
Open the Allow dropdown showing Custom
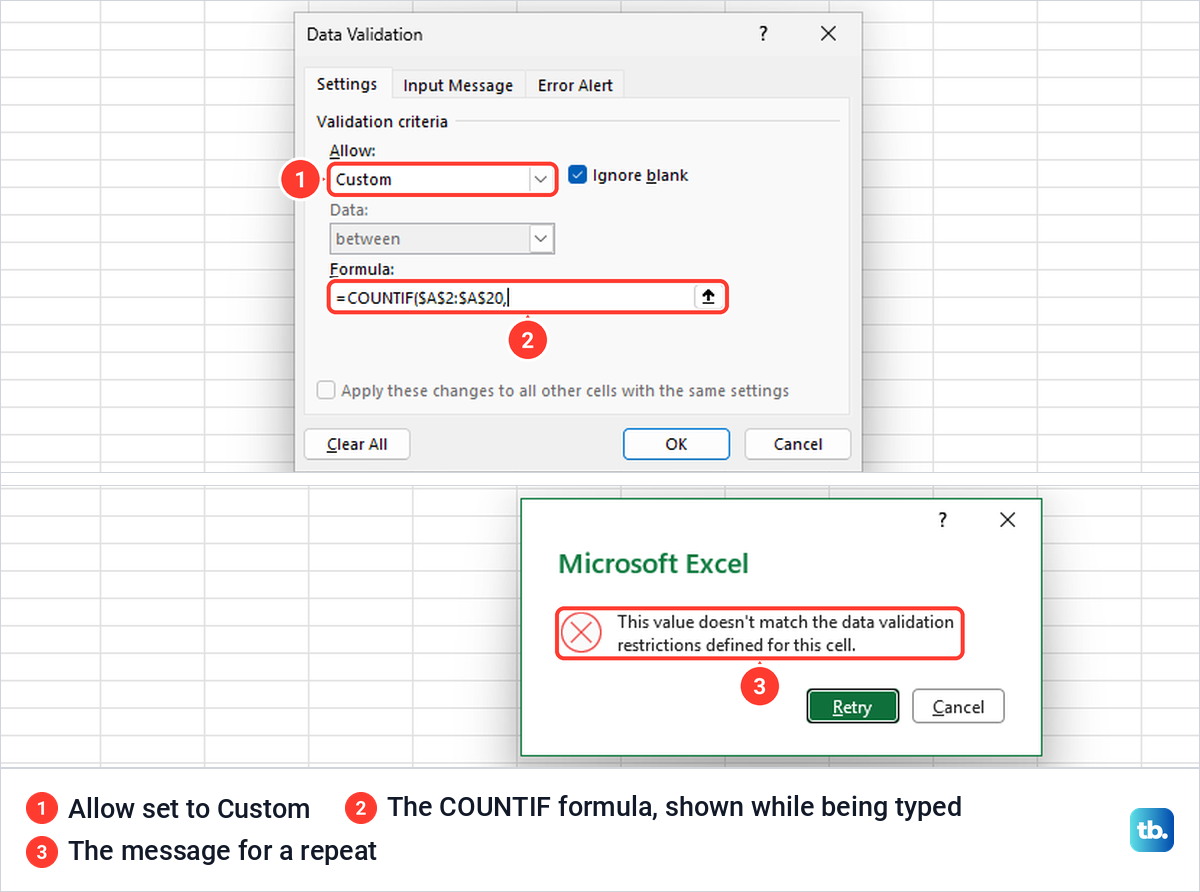(441, 179)
